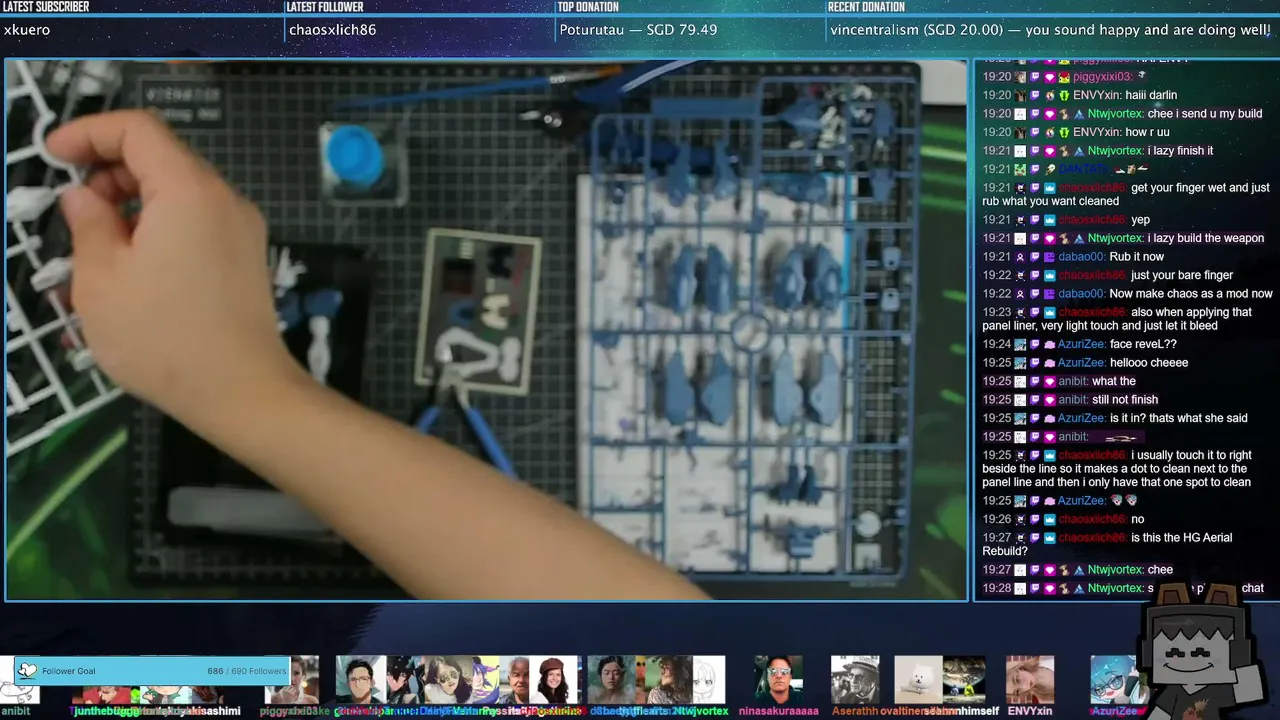The image size is (1280, 720).
Task: Click the cloud badge beside "face reveL??"
Action: pyautogui.click(x=1050, y=345)
